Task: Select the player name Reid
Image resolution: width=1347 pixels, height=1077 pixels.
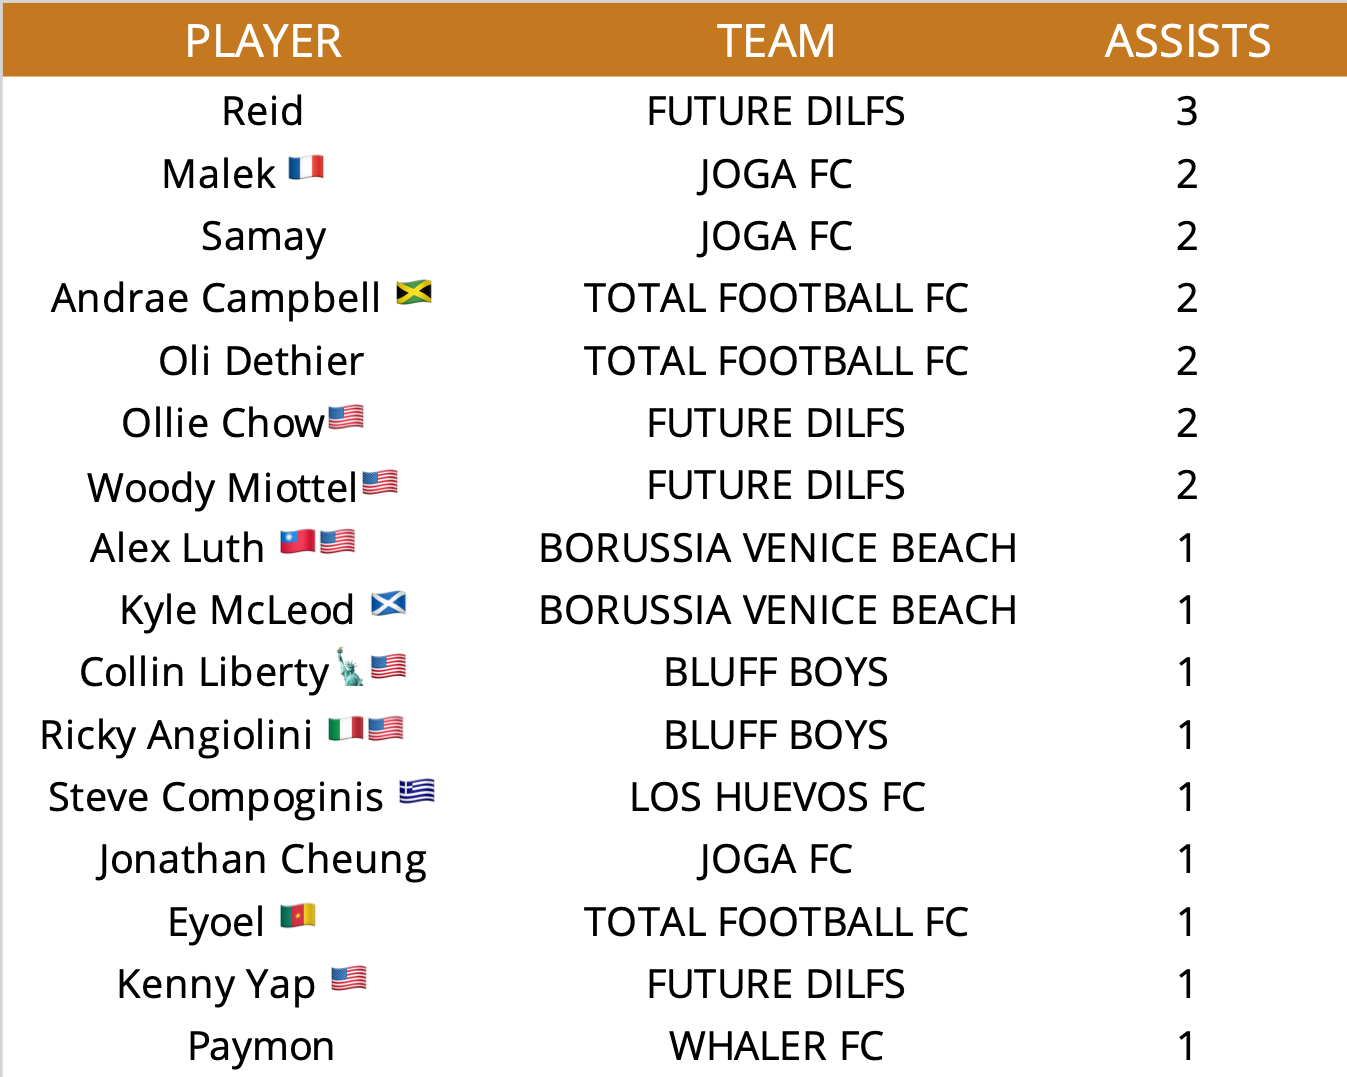Action: coord(262,111)
